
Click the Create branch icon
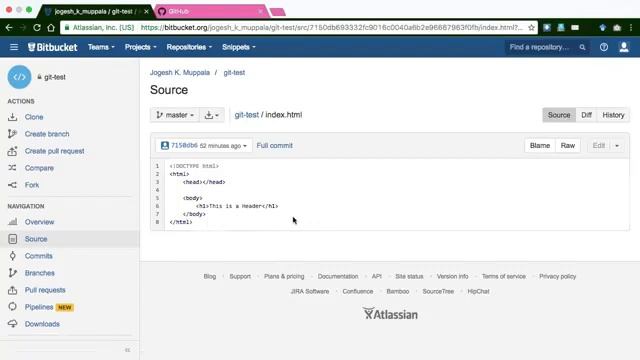[13, 134]
